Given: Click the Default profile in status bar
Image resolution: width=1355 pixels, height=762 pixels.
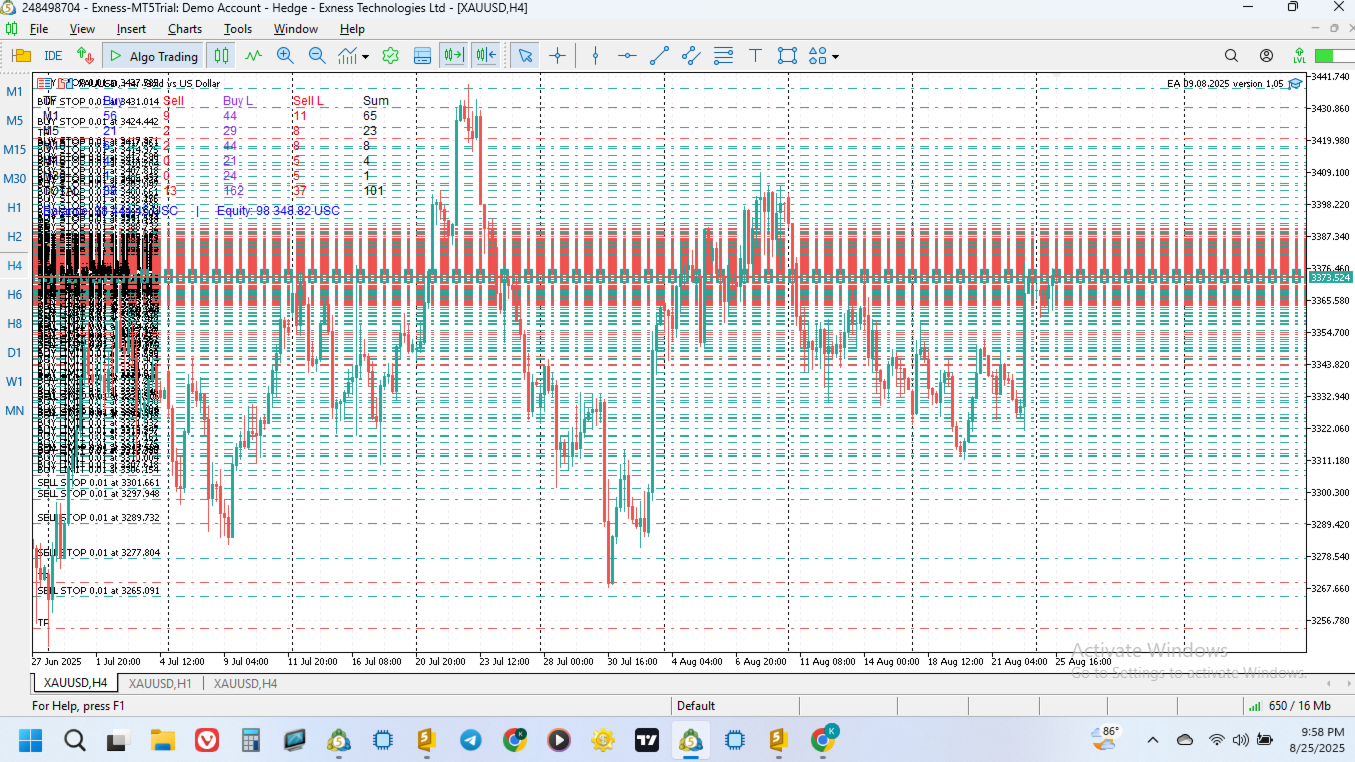Looking at the screenshot, I should click(696, 706).
